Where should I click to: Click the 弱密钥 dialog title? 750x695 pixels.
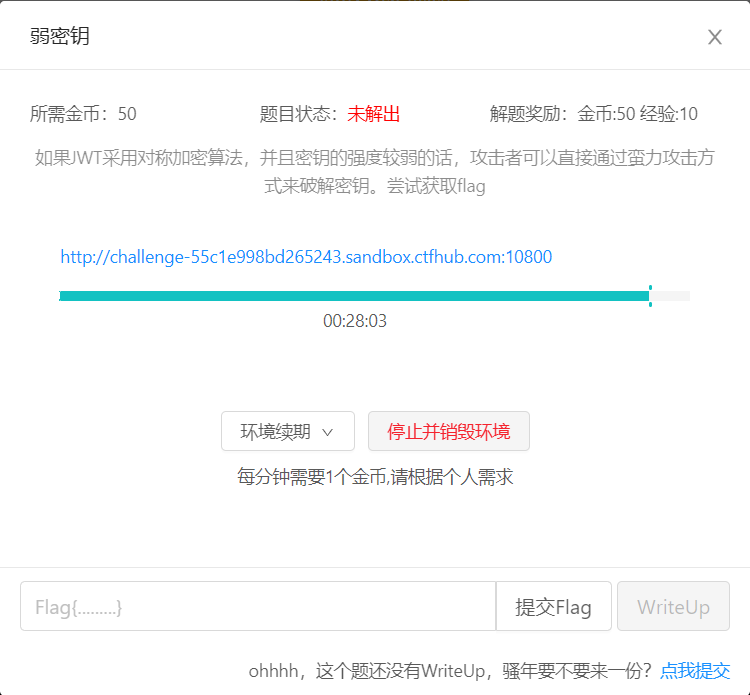pos(60,37)
